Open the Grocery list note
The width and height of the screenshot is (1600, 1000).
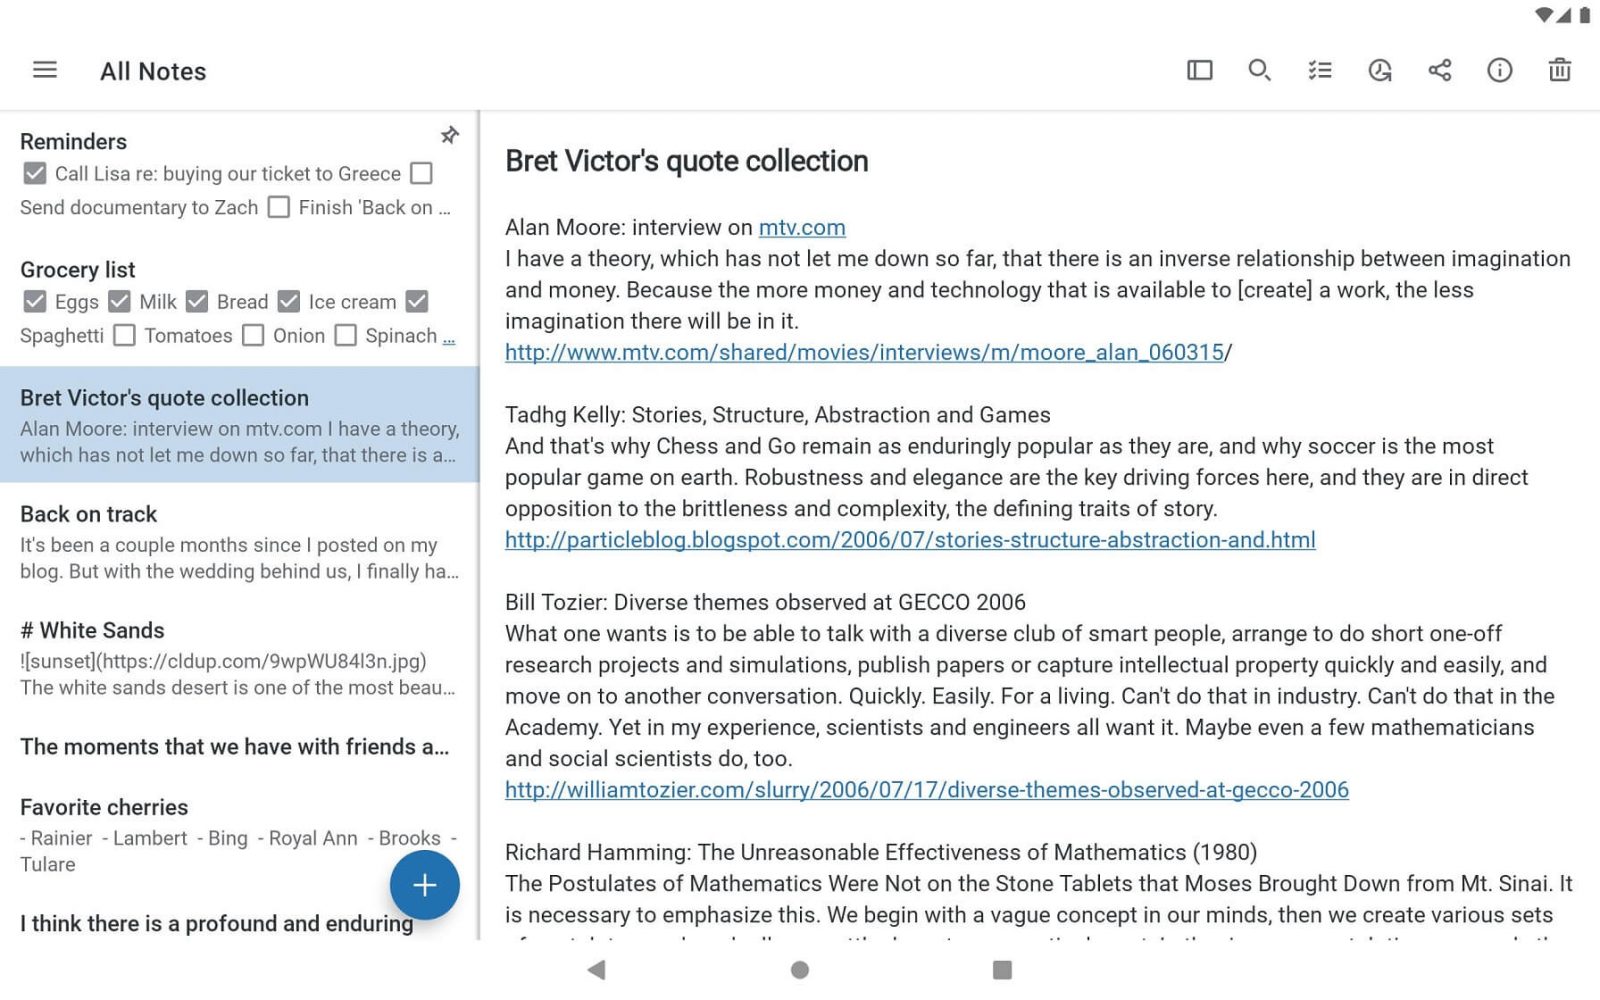pos(239,302)
